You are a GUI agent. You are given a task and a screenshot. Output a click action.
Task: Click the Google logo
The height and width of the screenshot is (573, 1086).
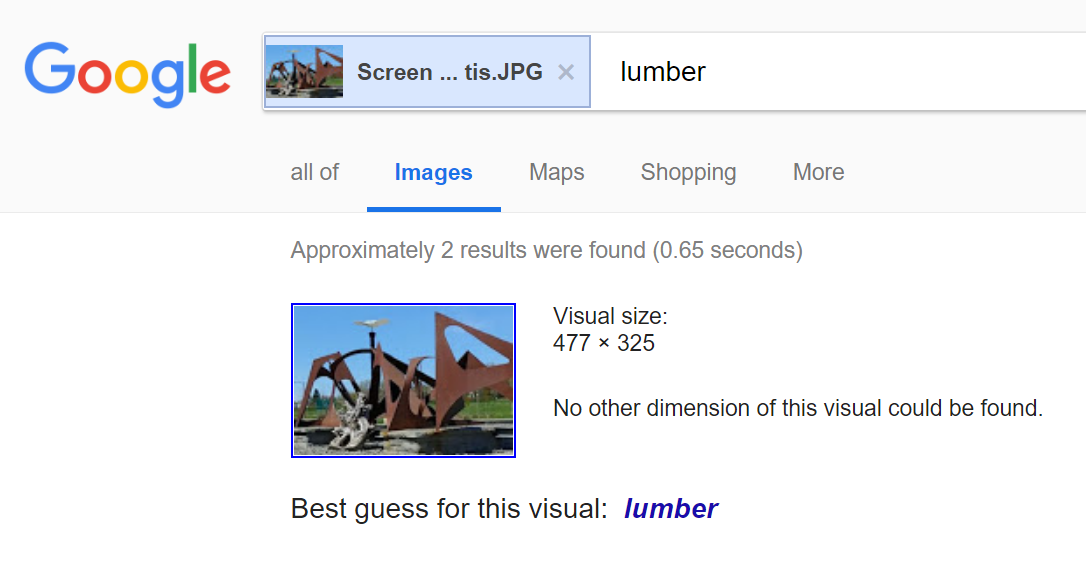point(127,74)
